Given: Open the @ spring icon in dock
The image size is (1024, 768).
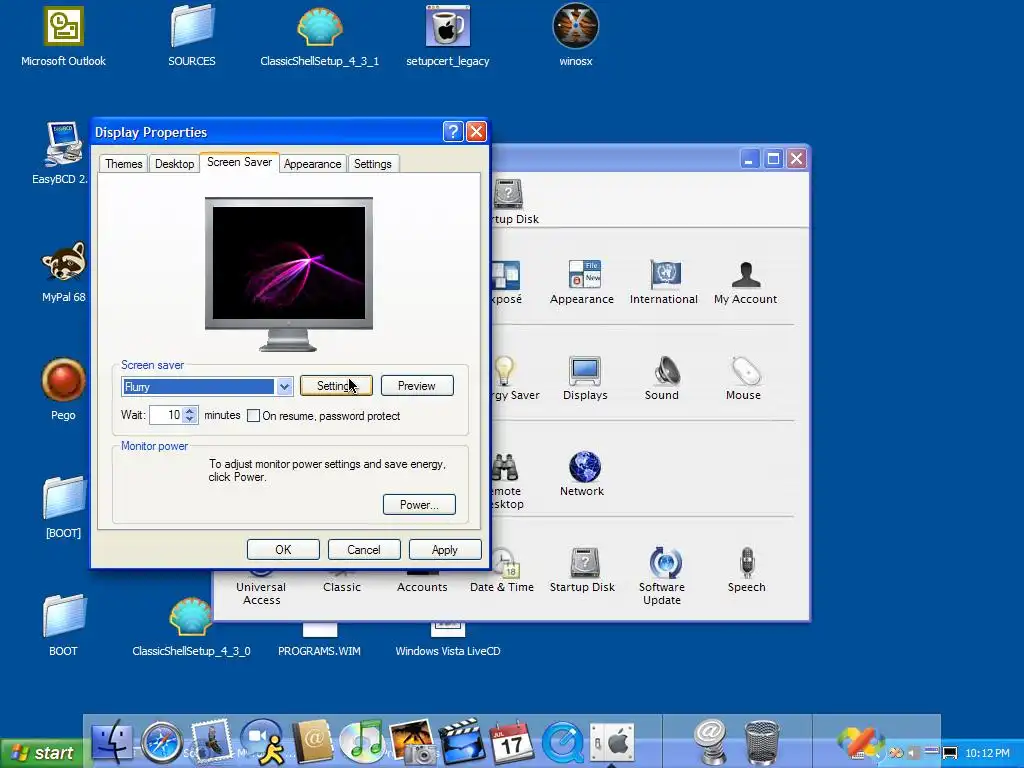Looking at the screenshot, I should [711, 742].
